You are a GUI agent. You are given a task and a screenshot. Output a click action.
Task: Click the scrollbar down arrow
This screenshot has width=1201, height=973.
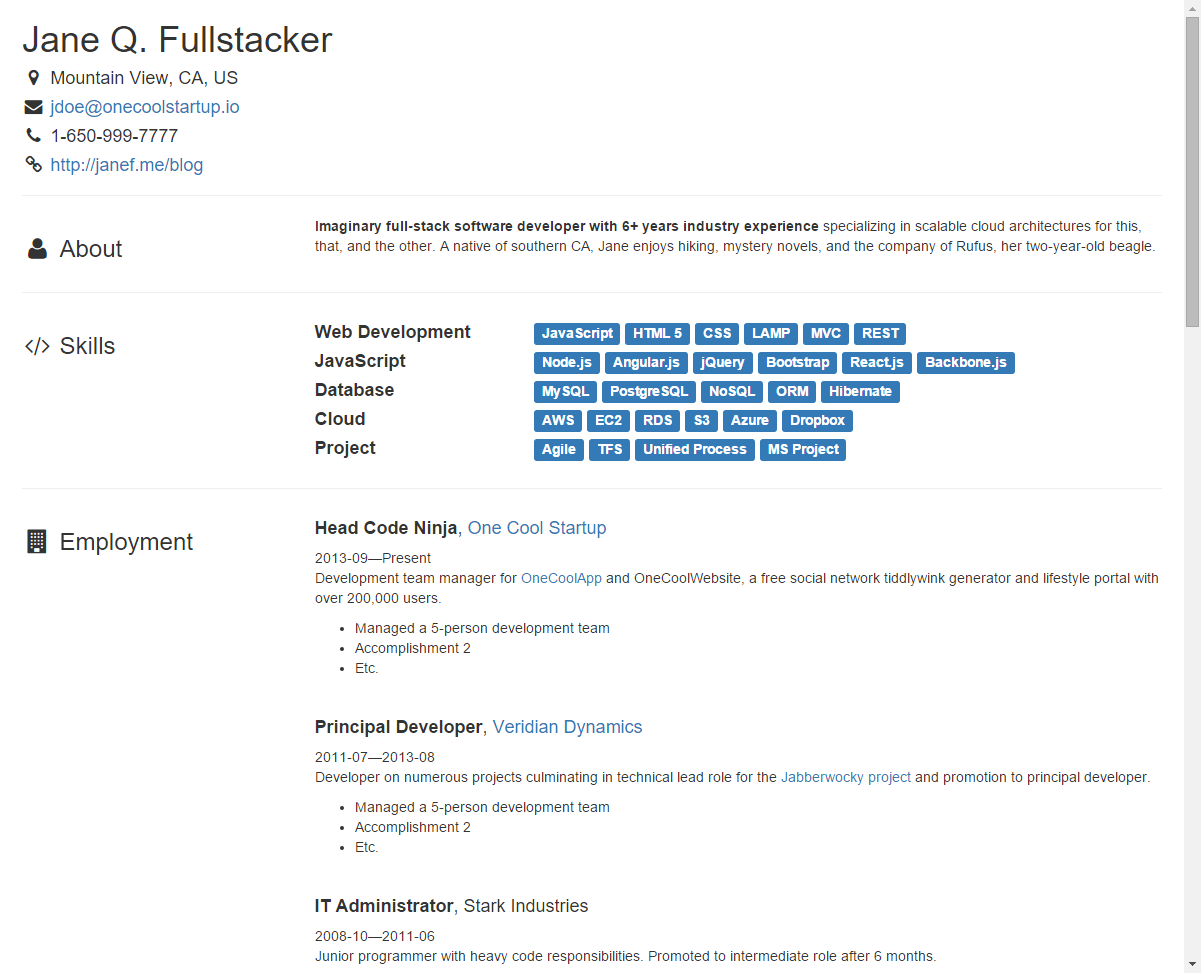pos(1192,965)
